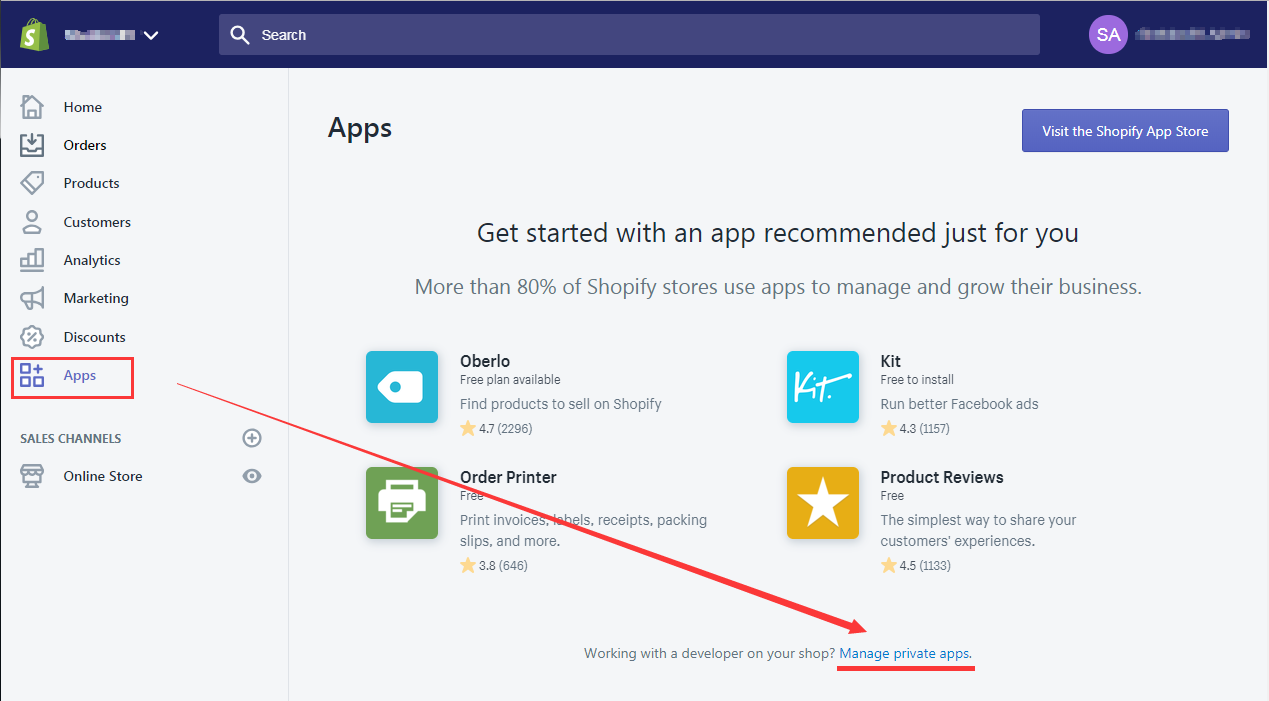Image resolution: width=1269 pixels, height=701 pixels.
Task: Click Kit 'Free to install' text
Action: coord(917,380)
